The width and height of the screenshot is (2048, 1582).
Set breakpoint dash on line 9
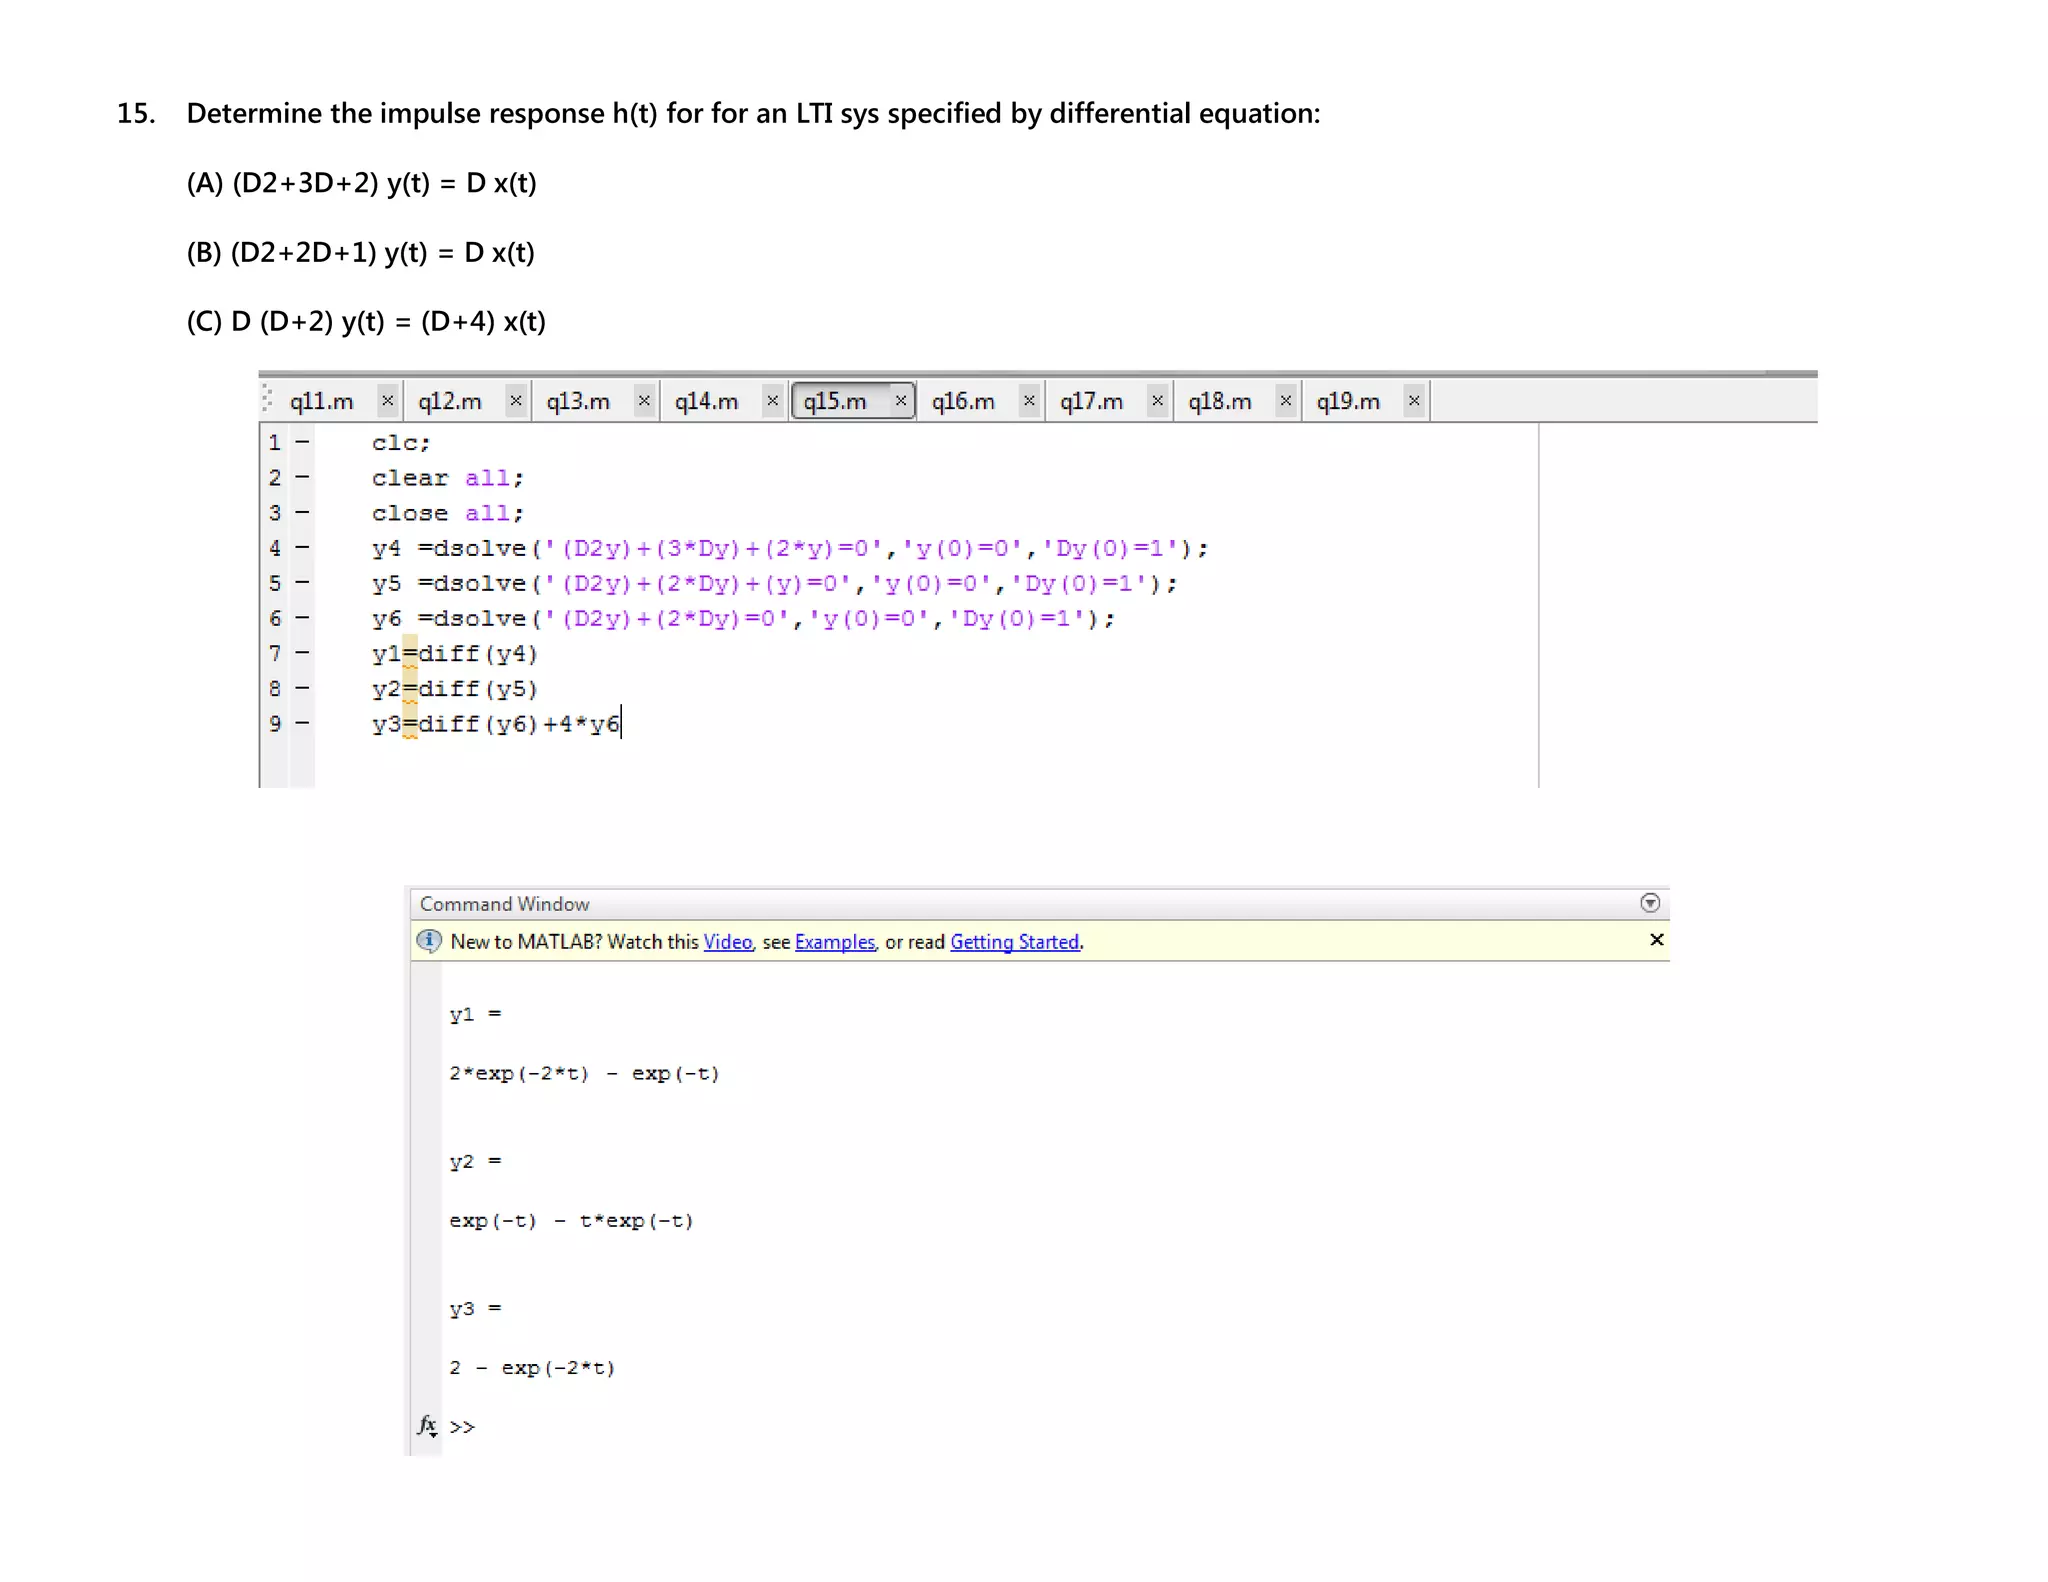[x=302, y=723]
